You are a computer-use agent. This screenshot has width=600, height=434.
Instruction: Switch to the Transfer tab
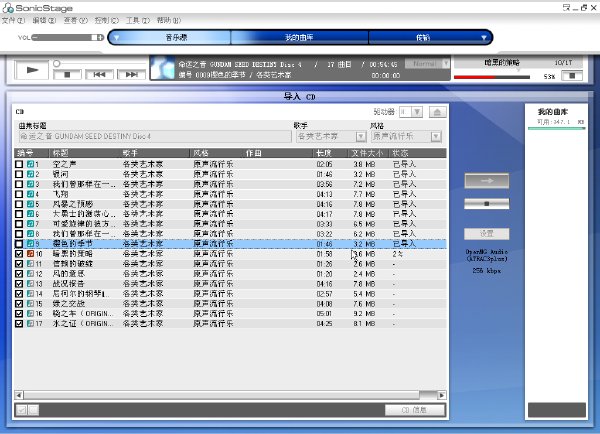pos(423,38)
